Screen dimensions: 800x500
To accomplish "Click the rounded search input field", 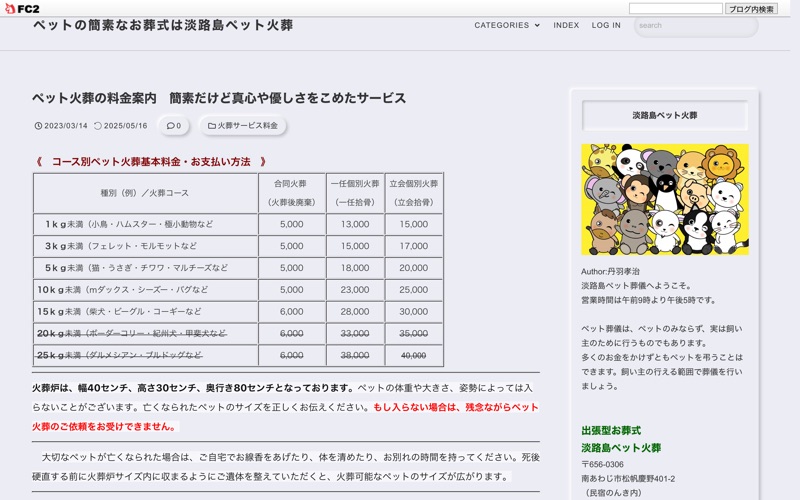I will point(696,26).
